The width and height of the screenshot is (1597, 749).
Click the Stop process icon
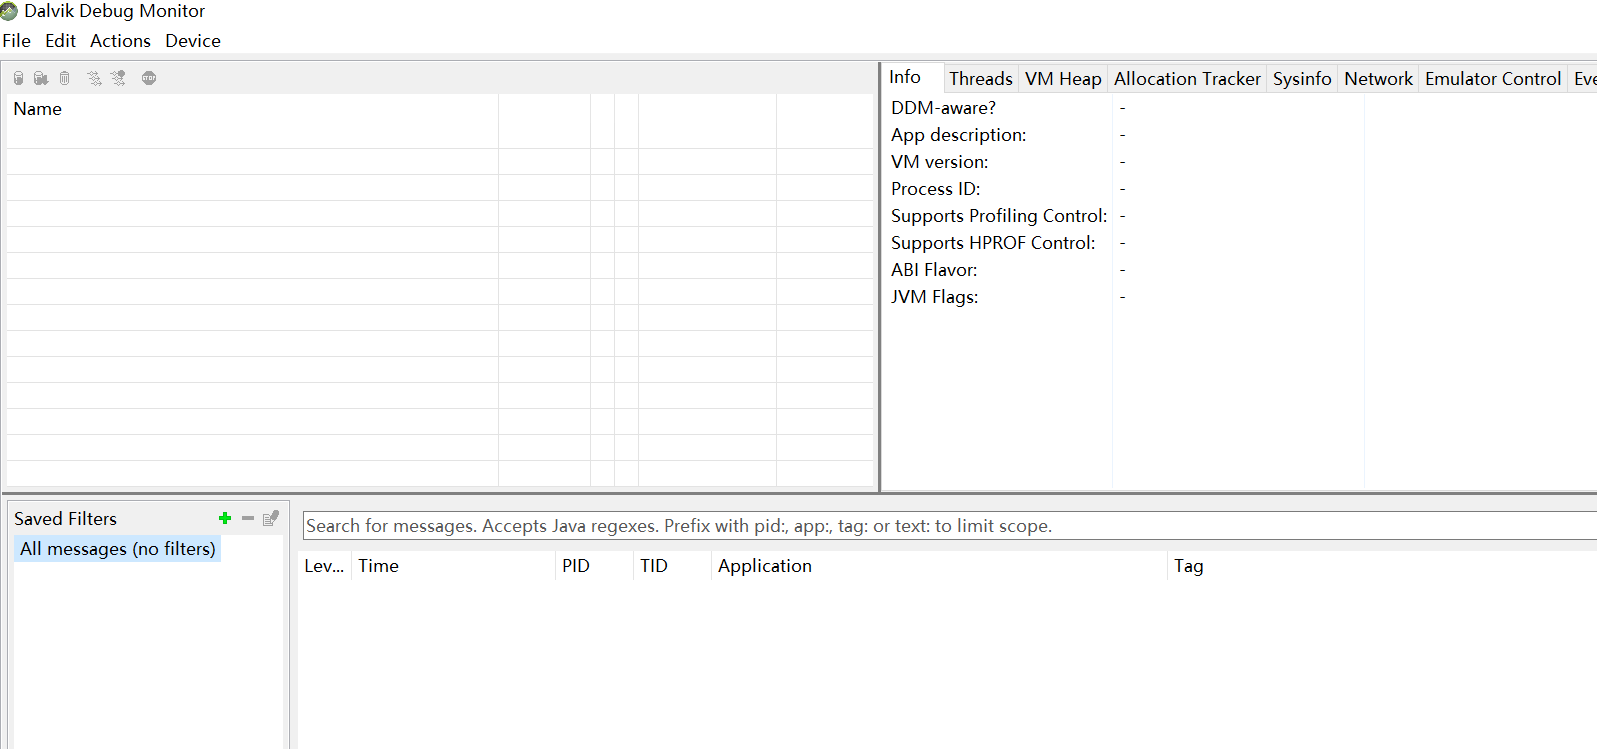click(149, 78)
